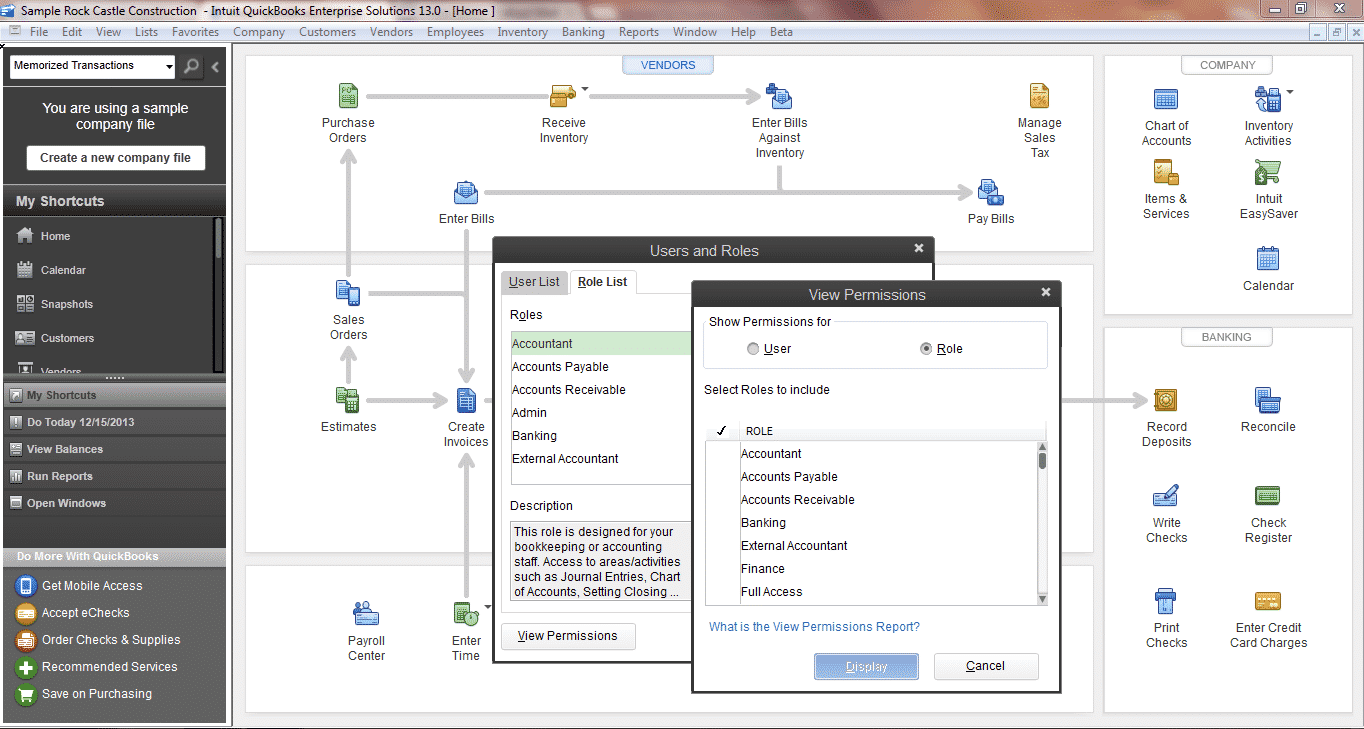Click the Receive Inventory icon
Image resolution: width=1364 pixels, height=729 pixels.
coord(563,97)
